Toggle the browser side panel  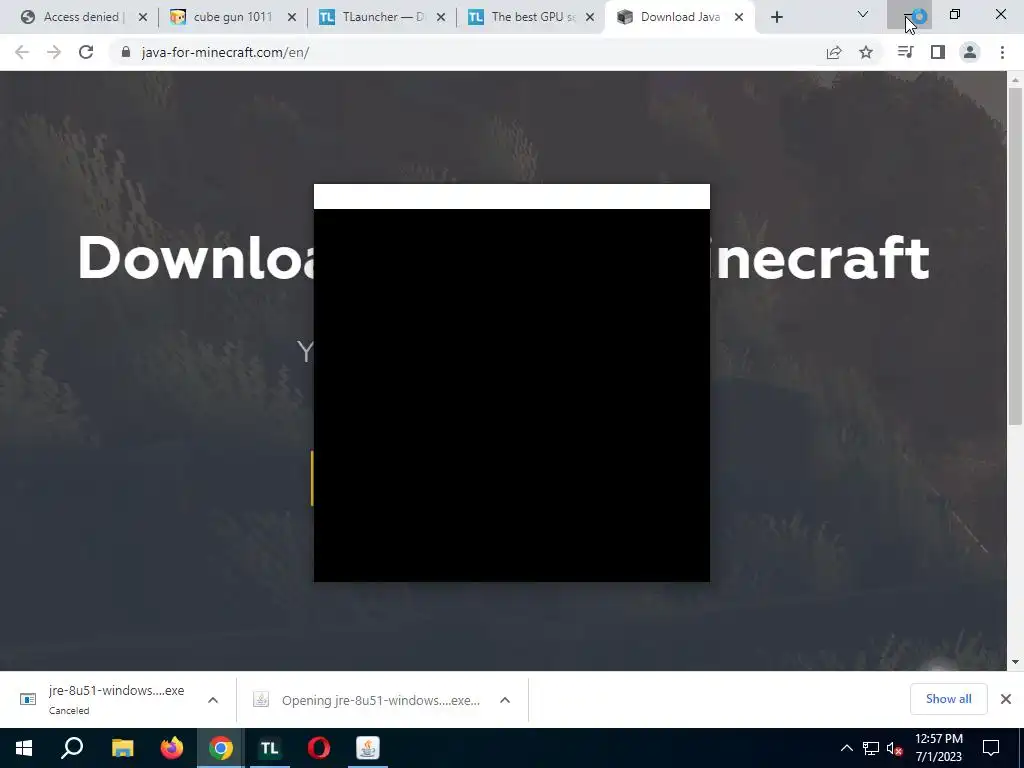coord(938,52)
